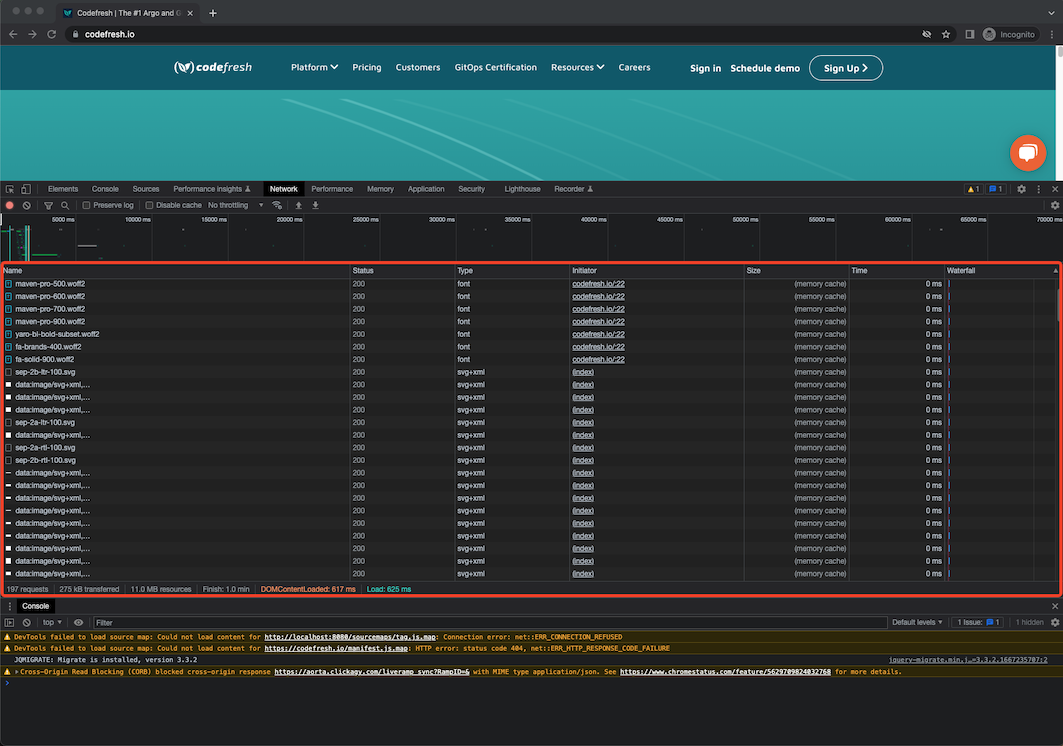Stop recording network log

pyautogui.click(x=10, y=205)
